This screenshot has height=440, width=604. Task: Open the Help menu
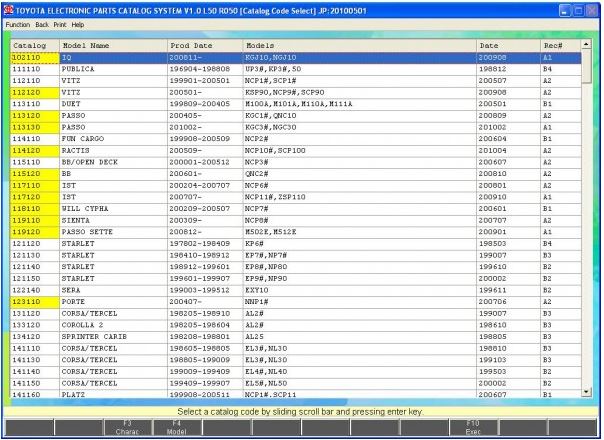[x=78, y=25]
